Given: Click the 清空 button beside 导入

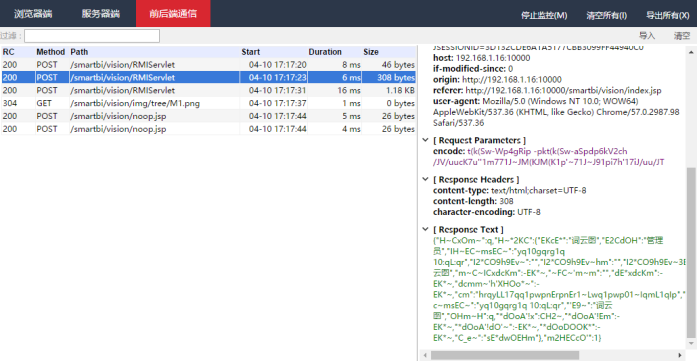Looking at the screenshot, I should [682, 36].
